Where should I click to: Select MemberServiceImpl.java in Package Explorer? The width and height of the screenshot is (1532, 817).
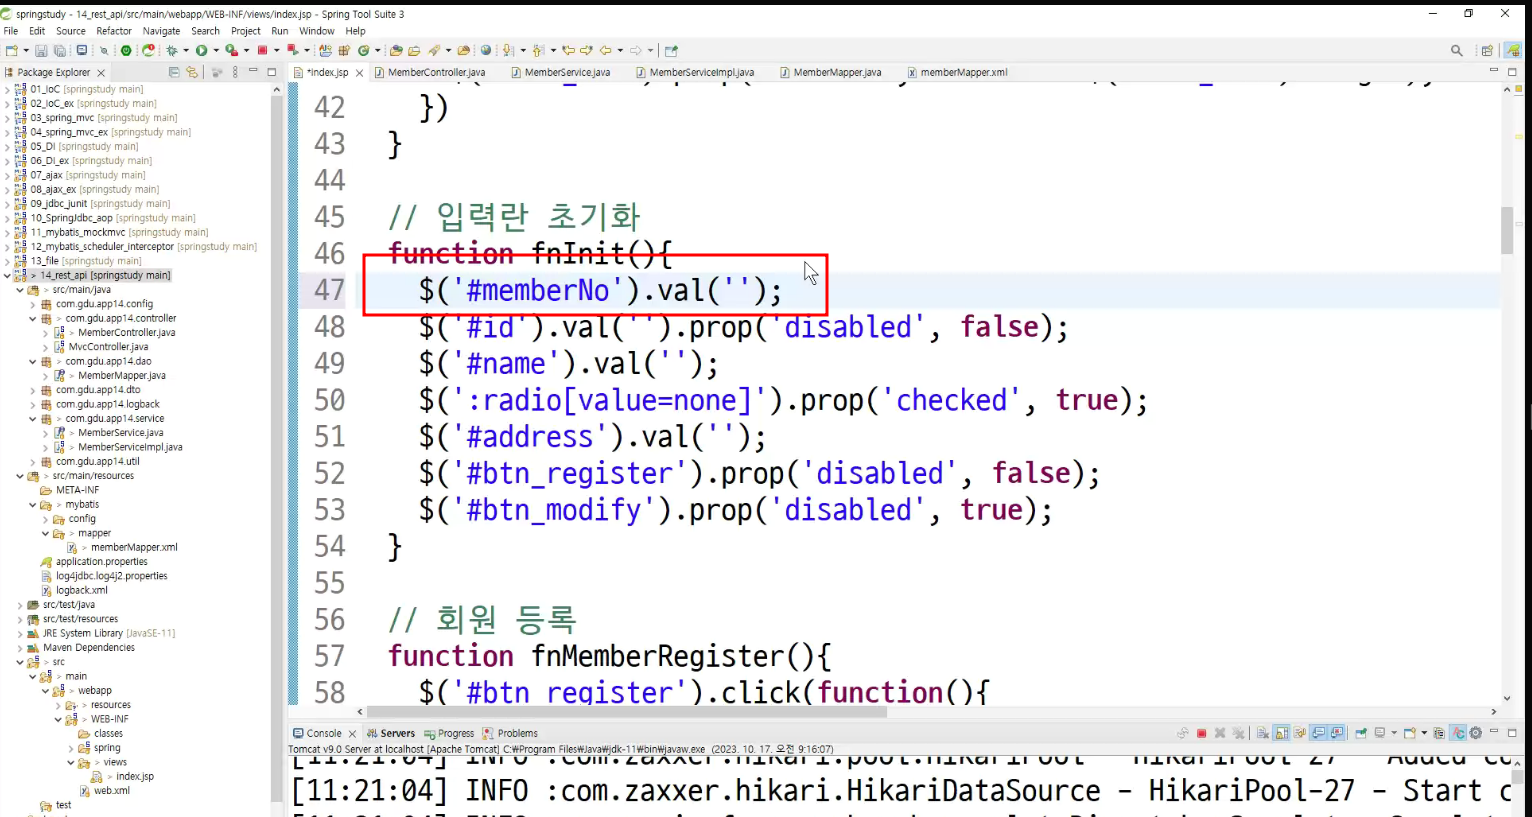click(x=130, y=447)
